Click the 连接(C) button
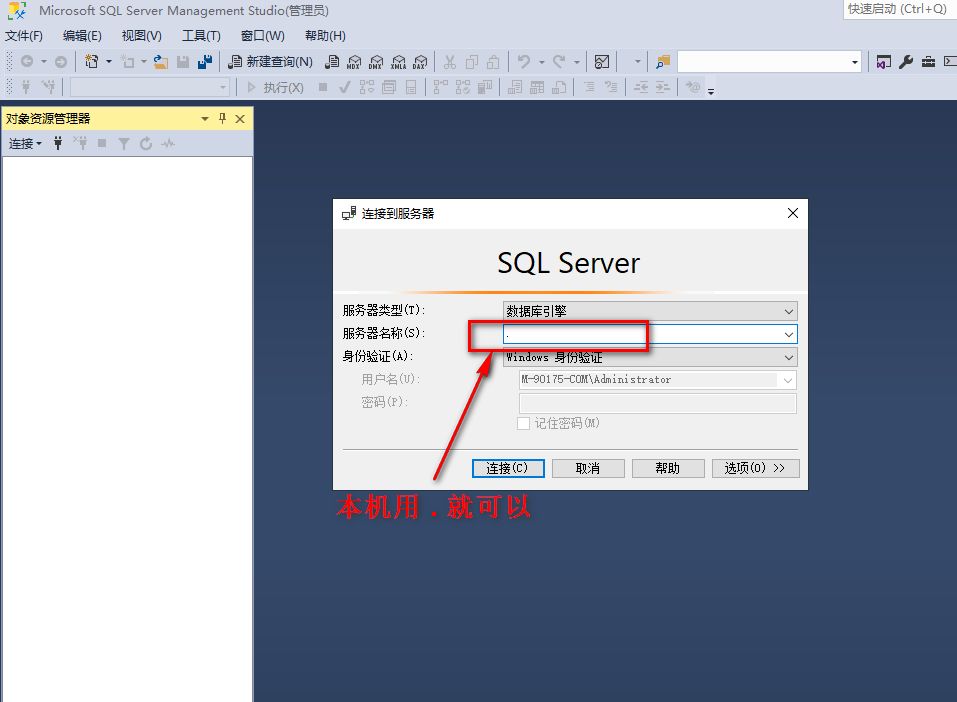The width and height of the screenshot is (957, 702). (508, 468)
